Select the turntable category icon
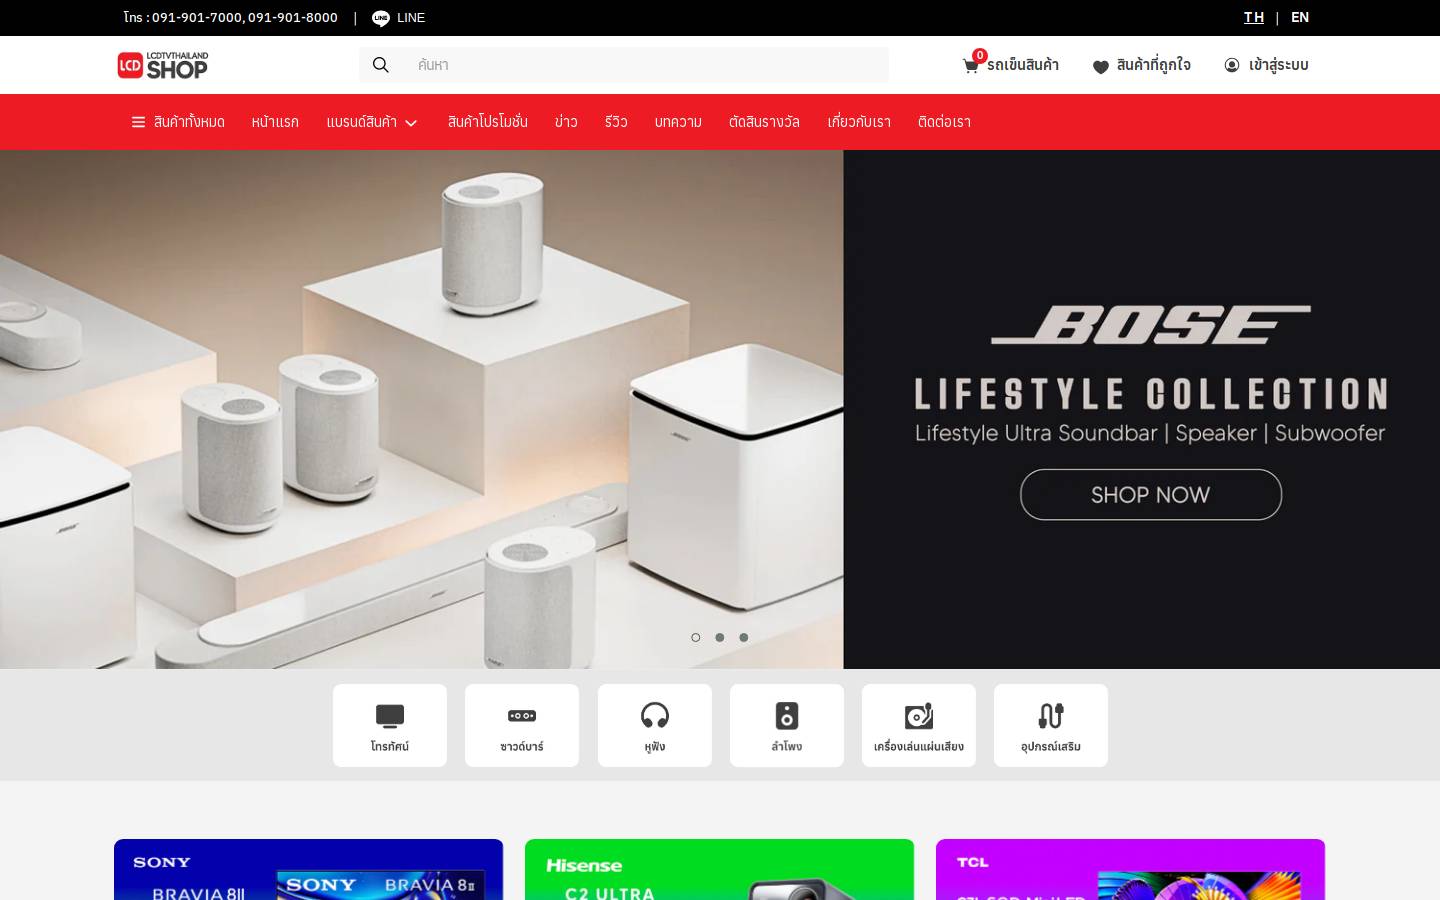This screenshot has height=900, width=1440. (919, 716)
